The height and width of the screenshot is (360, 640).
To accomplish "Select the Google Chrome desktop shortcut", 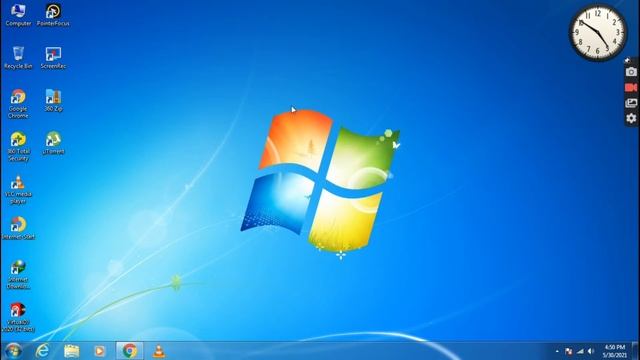I will (18, 104).
